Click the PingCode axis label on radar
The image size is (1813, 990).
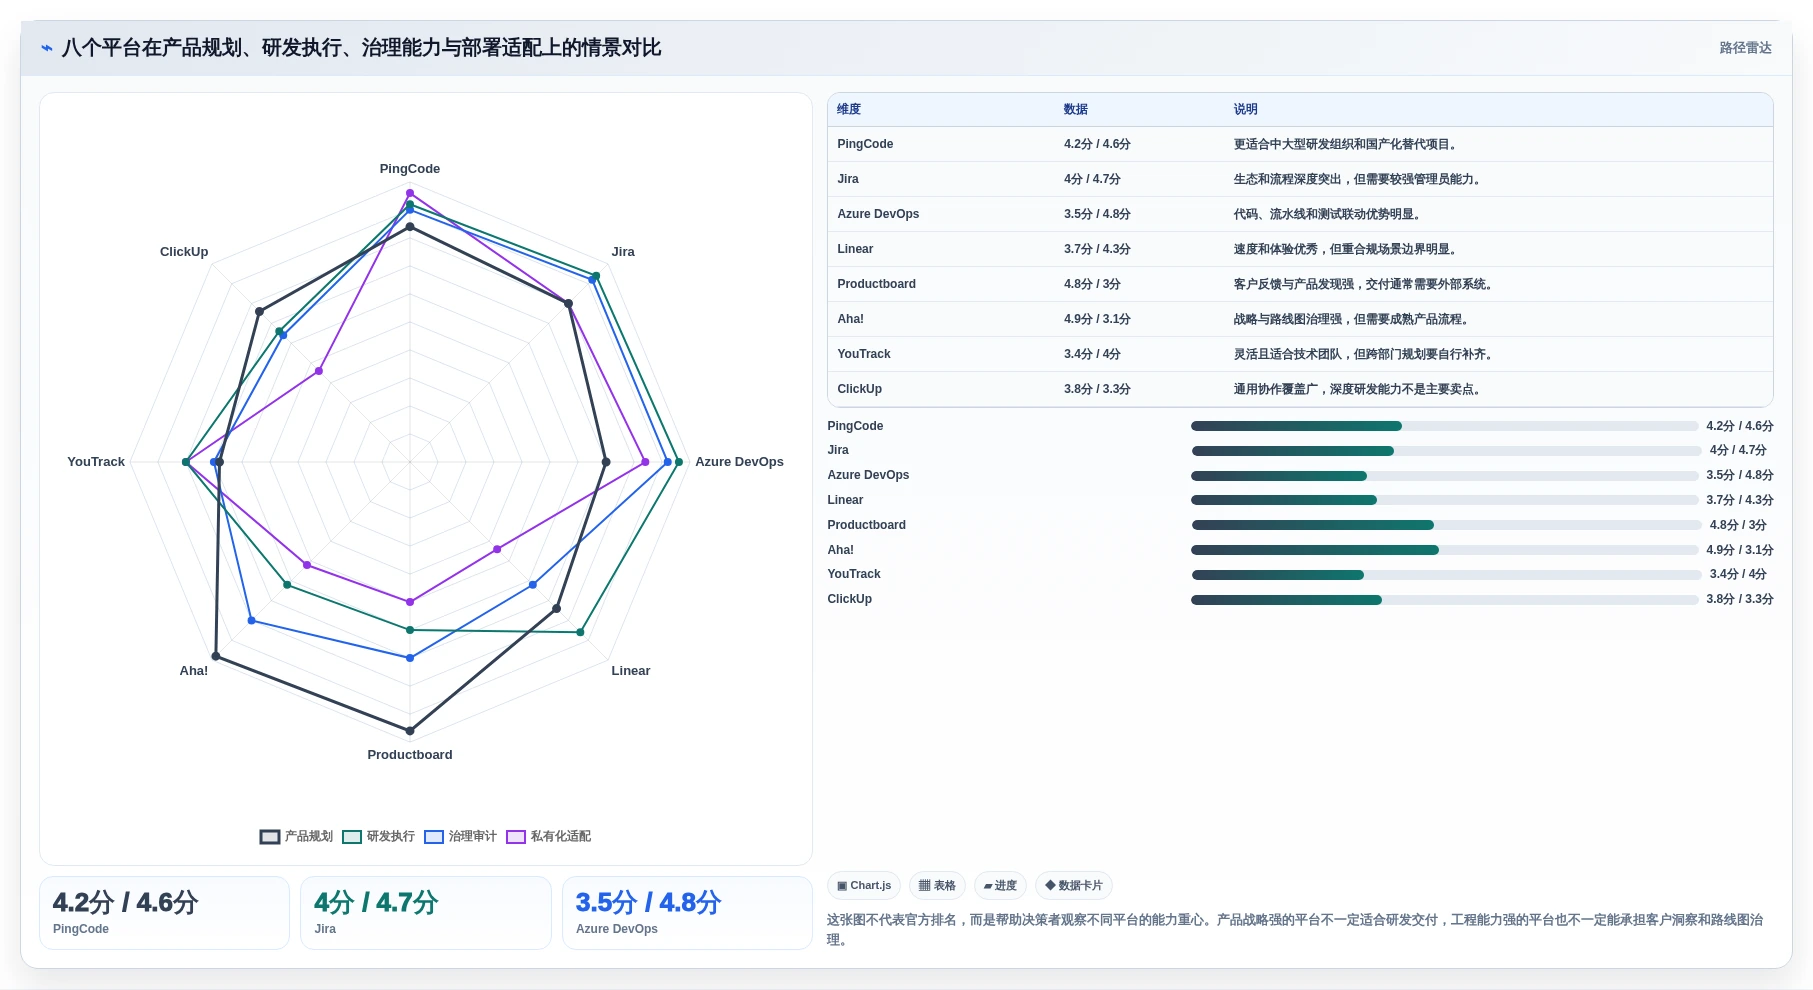pos(410,169)
